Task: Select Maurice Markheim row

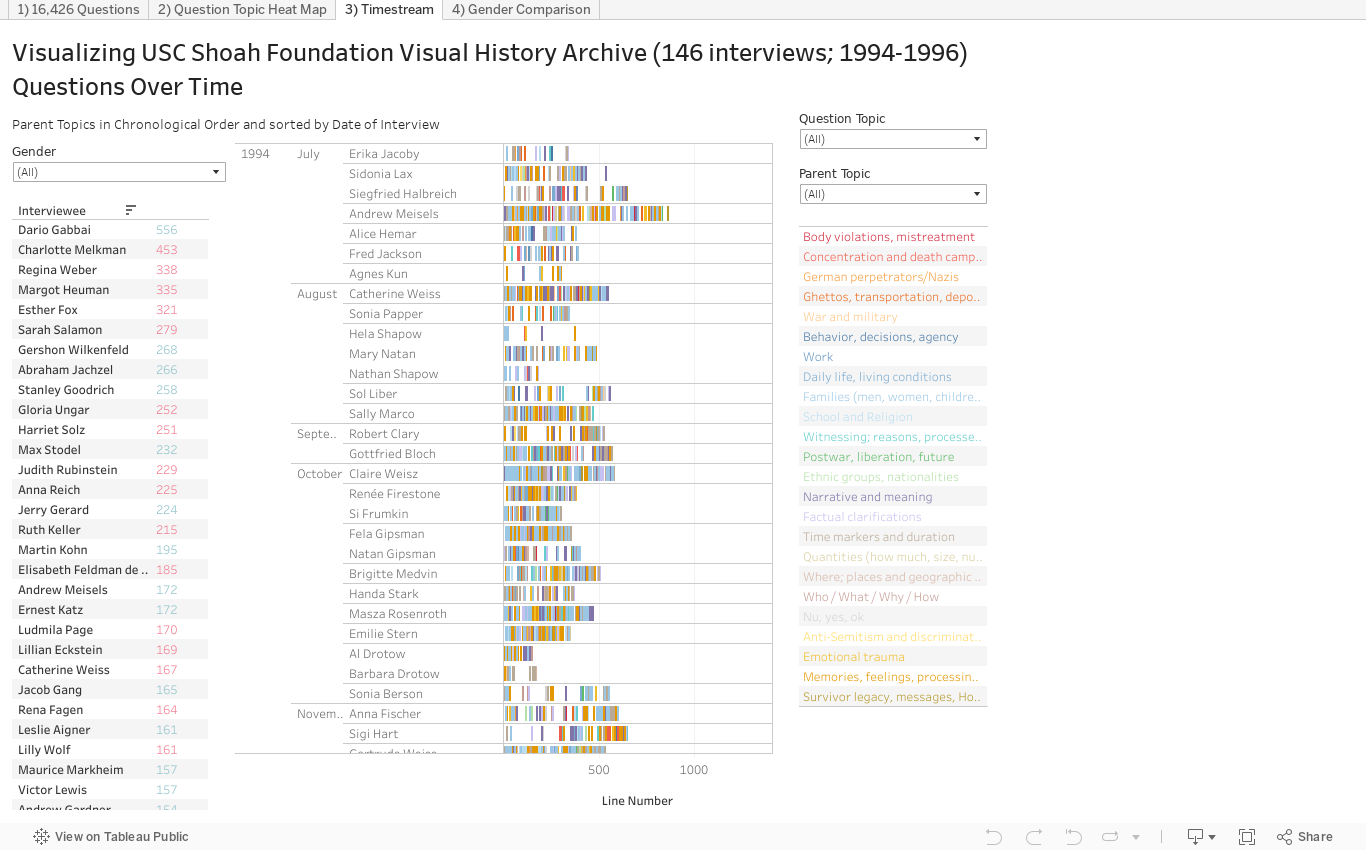Action: point(110,770)
